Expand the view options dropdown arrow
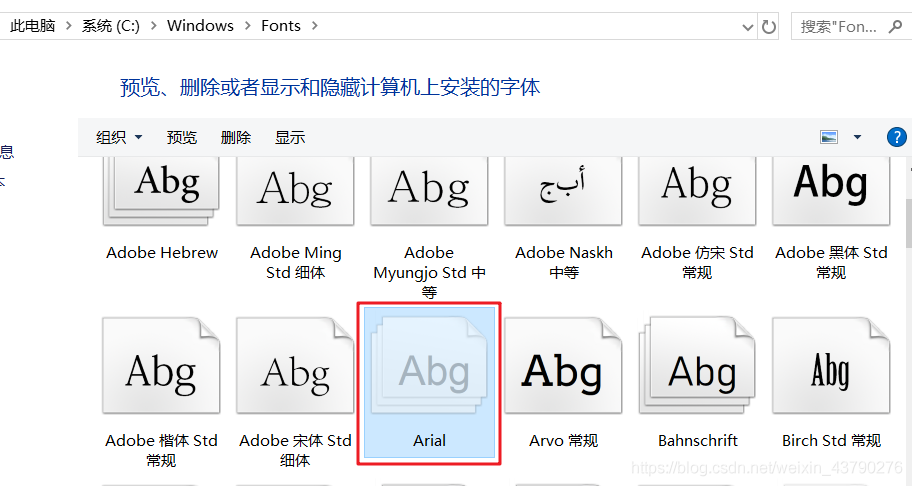 [857, 137]
